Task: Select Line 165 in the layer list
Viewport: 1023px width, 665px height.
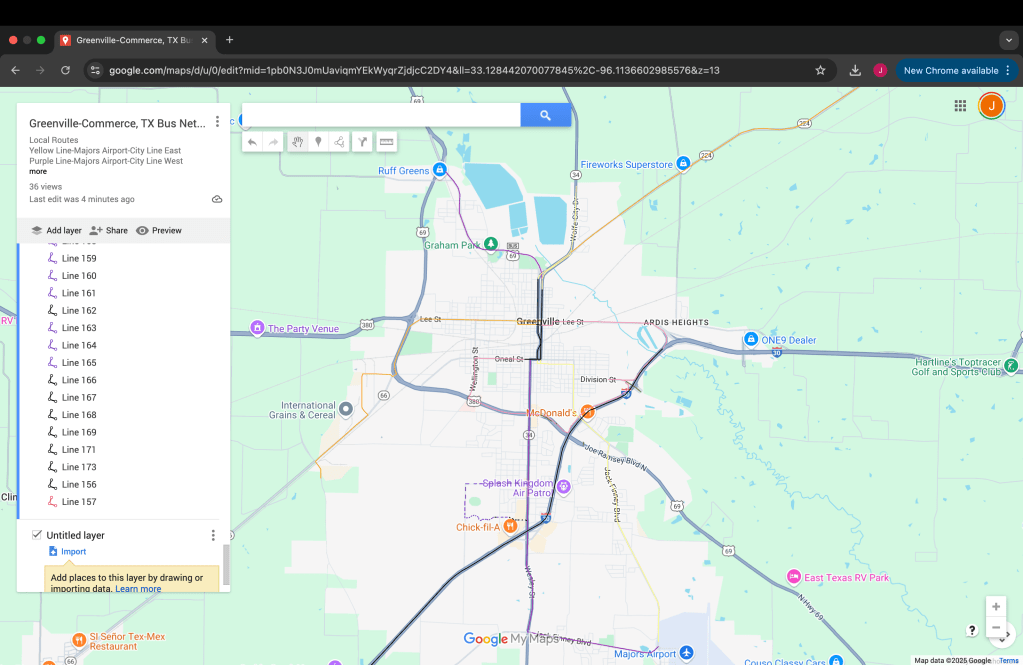Action: 79,363
